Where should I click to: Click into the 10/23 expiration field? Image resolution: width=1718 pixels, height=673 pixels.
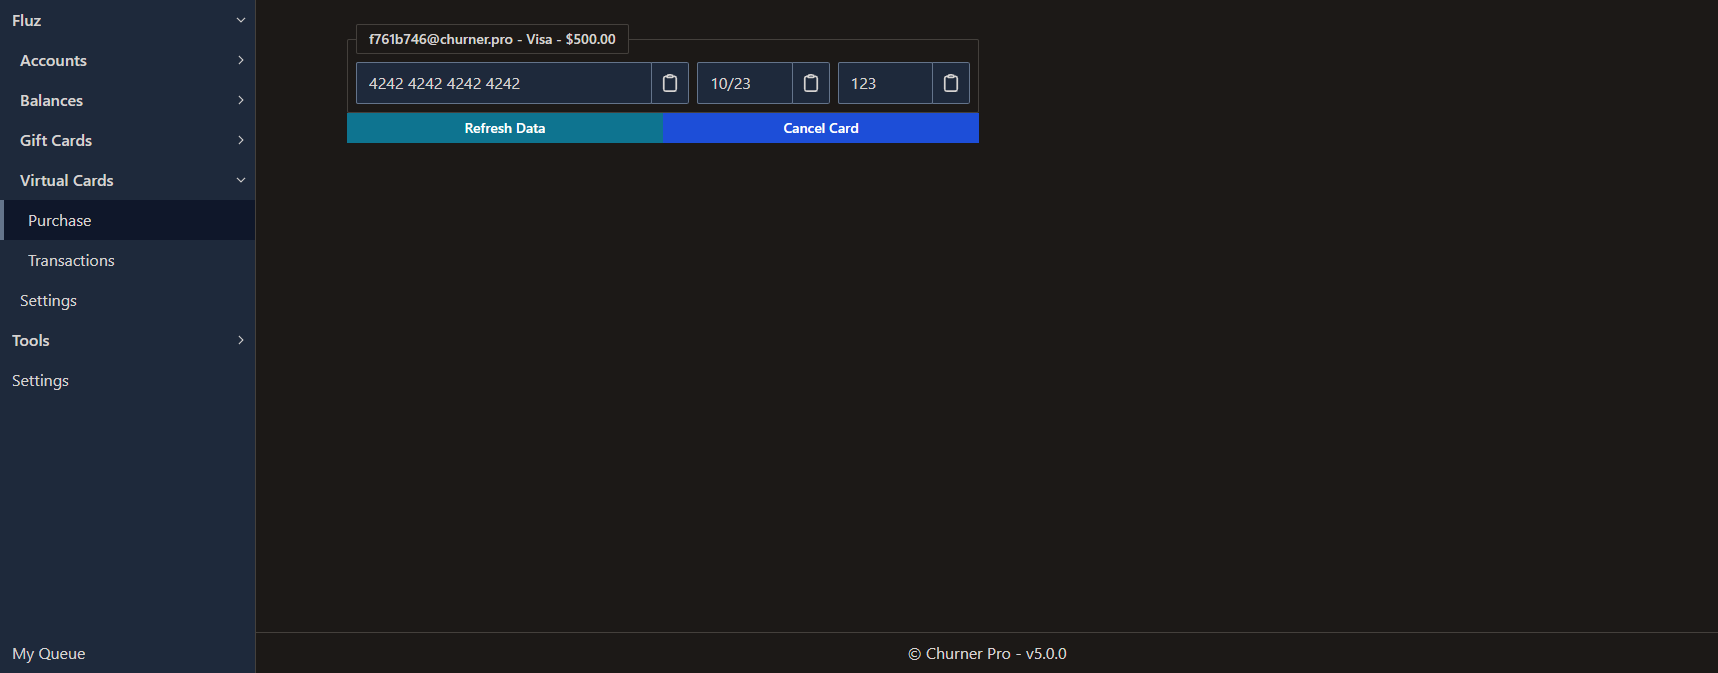(744, 83)
